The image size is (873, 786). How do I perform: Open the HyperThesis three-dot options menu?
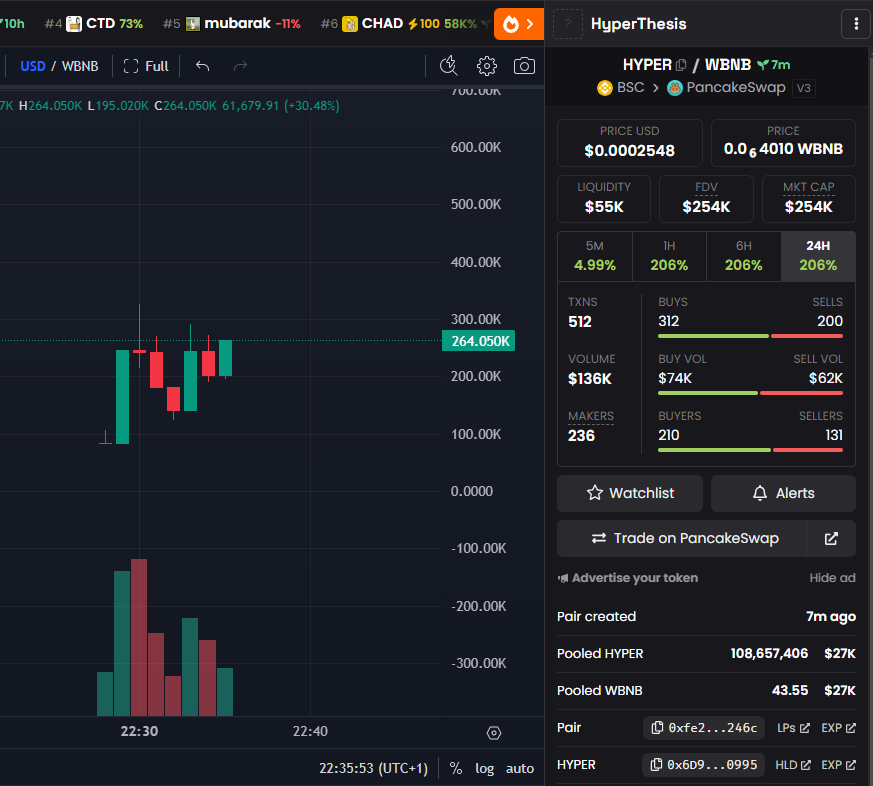point(856,24)
